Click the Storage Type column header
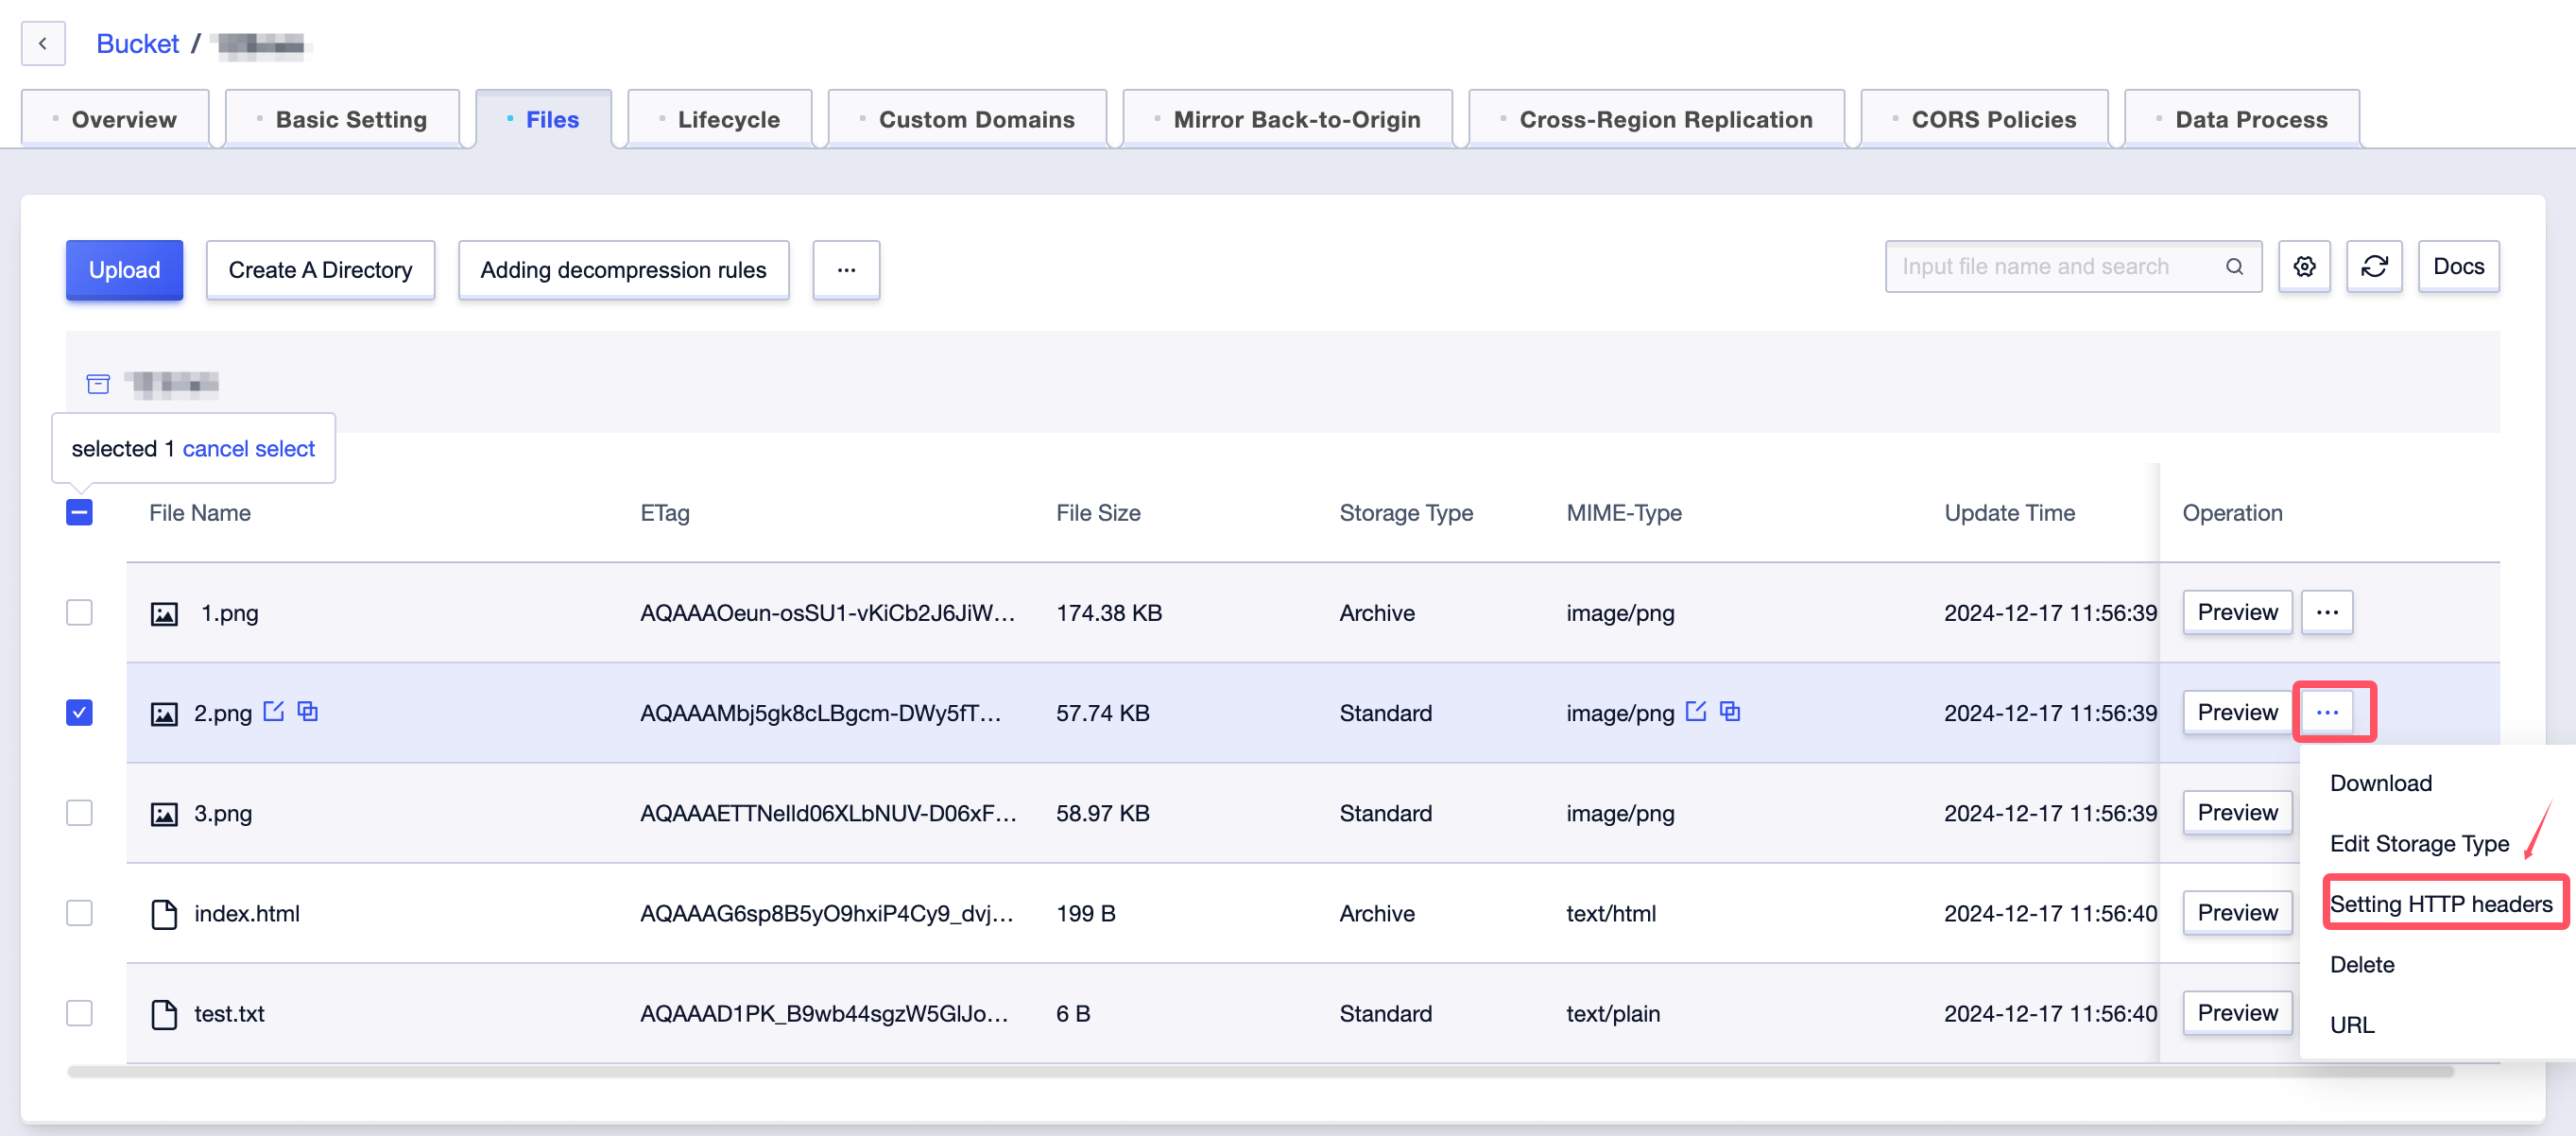Image resolution: width=2576 pixels, height=1136 pixels. pyautogui.click(x=1406, y=513)
